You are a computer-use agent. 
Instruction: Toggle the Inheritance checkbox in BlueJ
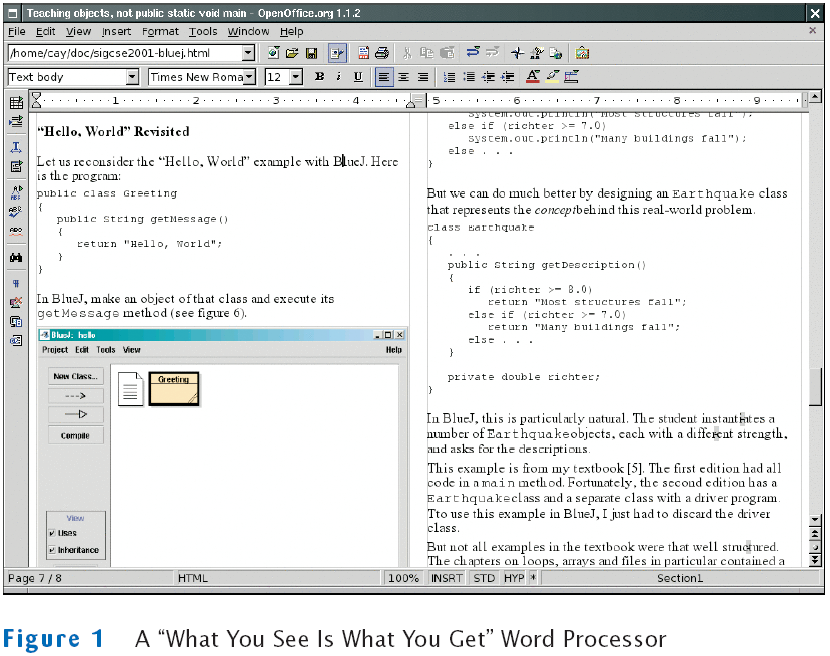(x=52, y=550)
